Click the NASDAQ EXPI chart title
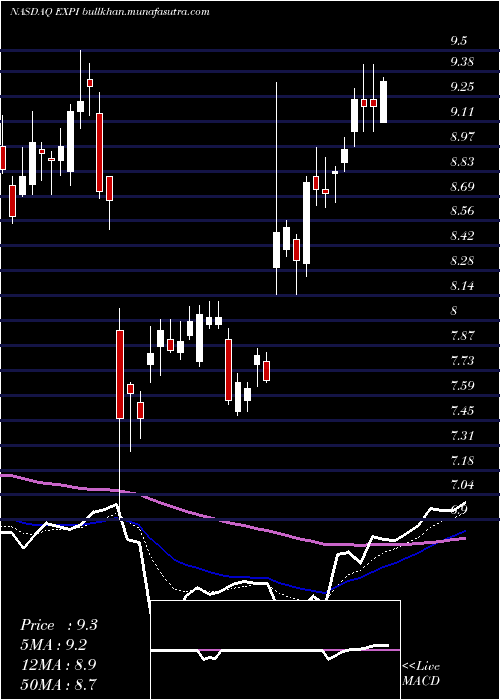The height and width of the screenshot is (700, 500). coord(109,12)
